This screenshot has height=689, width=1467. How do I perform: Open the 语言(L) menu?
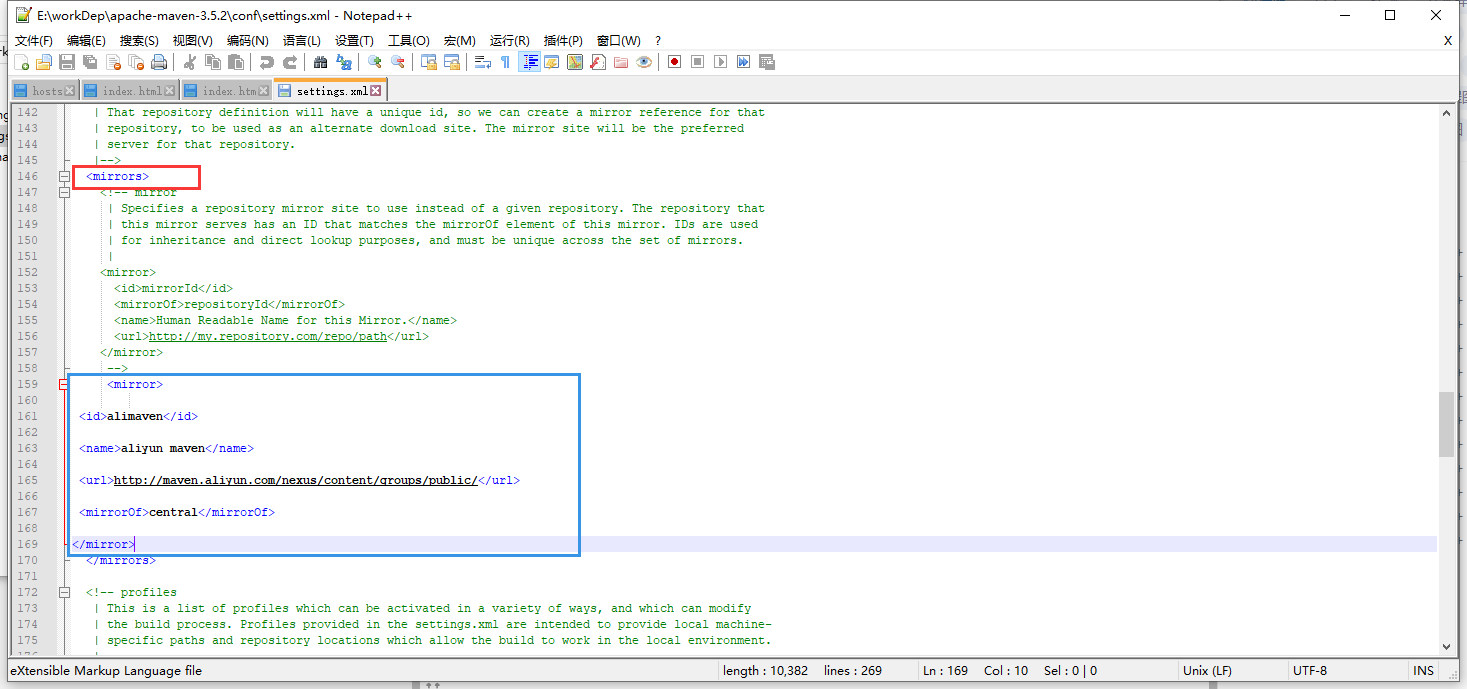pyautogui.click(x=301, y=40)
